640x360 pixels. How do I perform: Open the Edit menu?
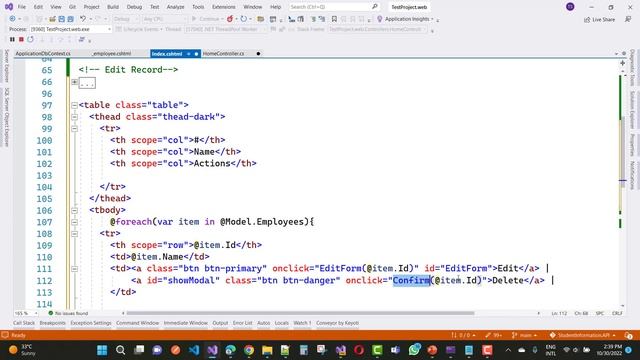pyautogui.click(x=38, y=7)
